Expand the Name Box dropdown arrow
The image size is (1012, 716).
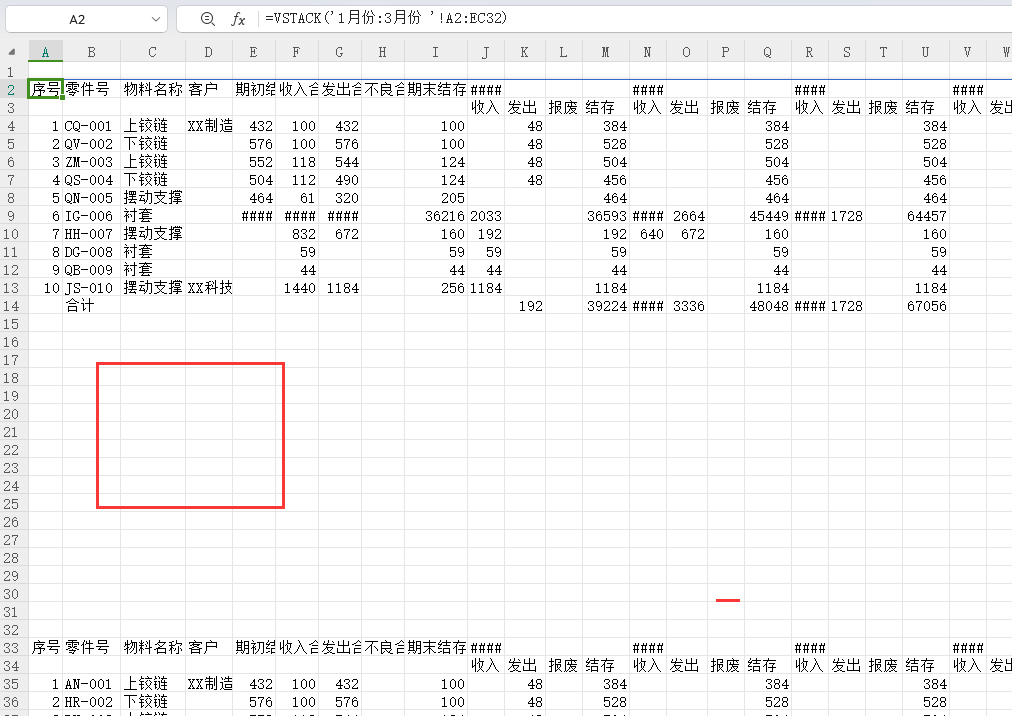(x=156, y=19)
